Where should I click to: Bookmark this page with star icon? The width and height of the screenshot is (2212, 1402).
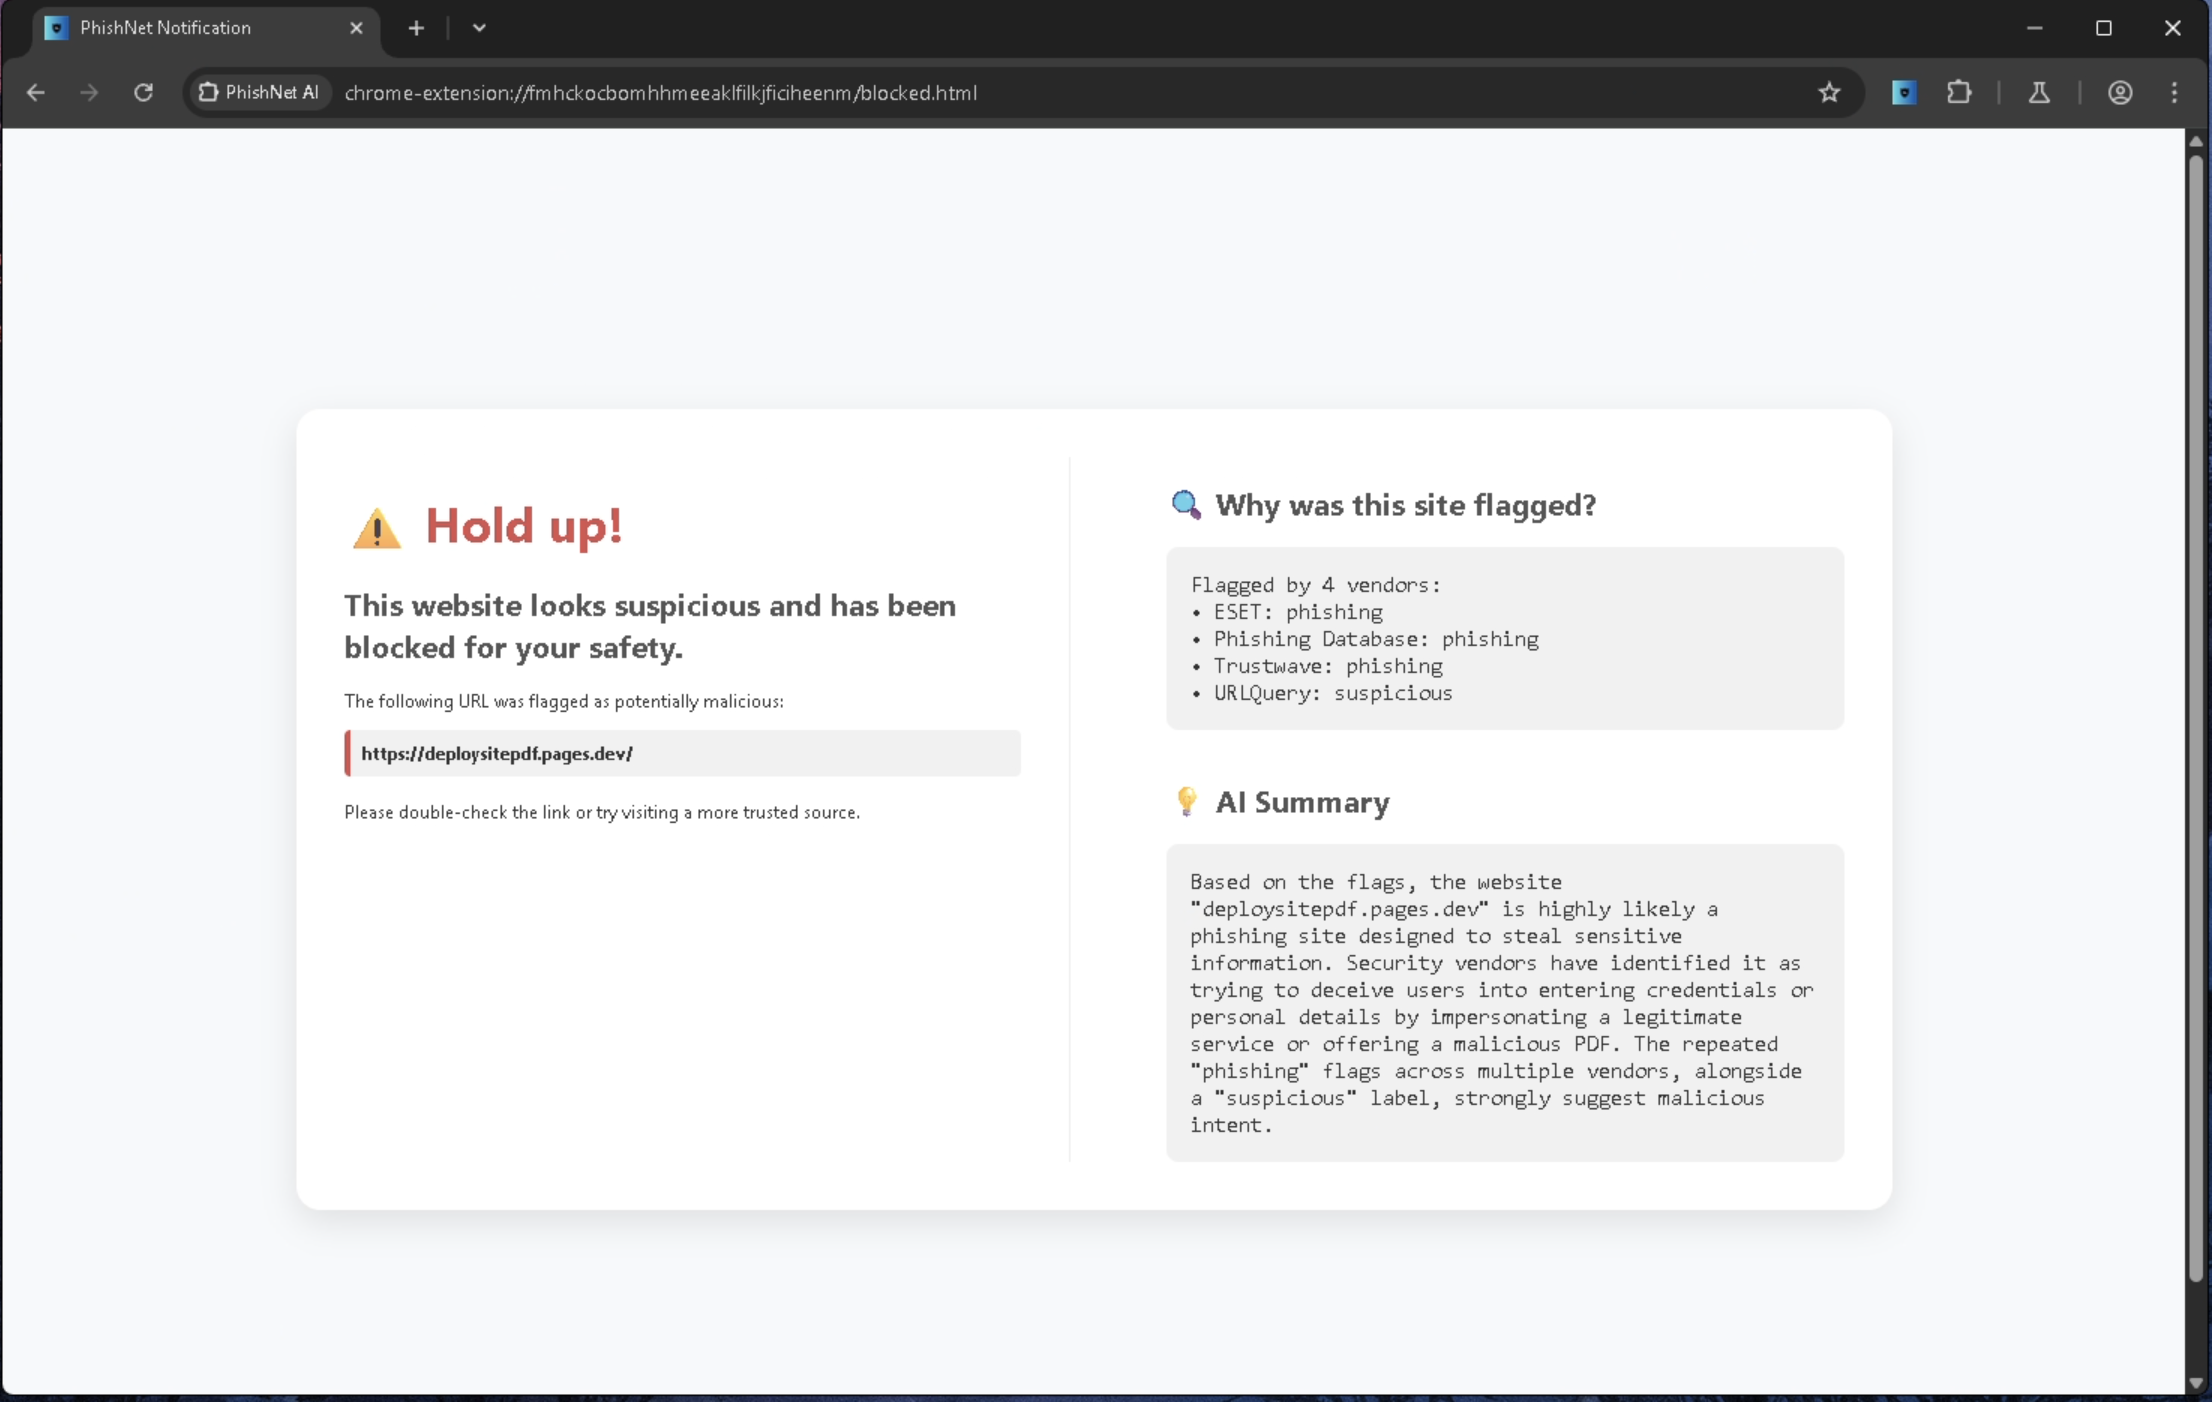[1829, 92]
